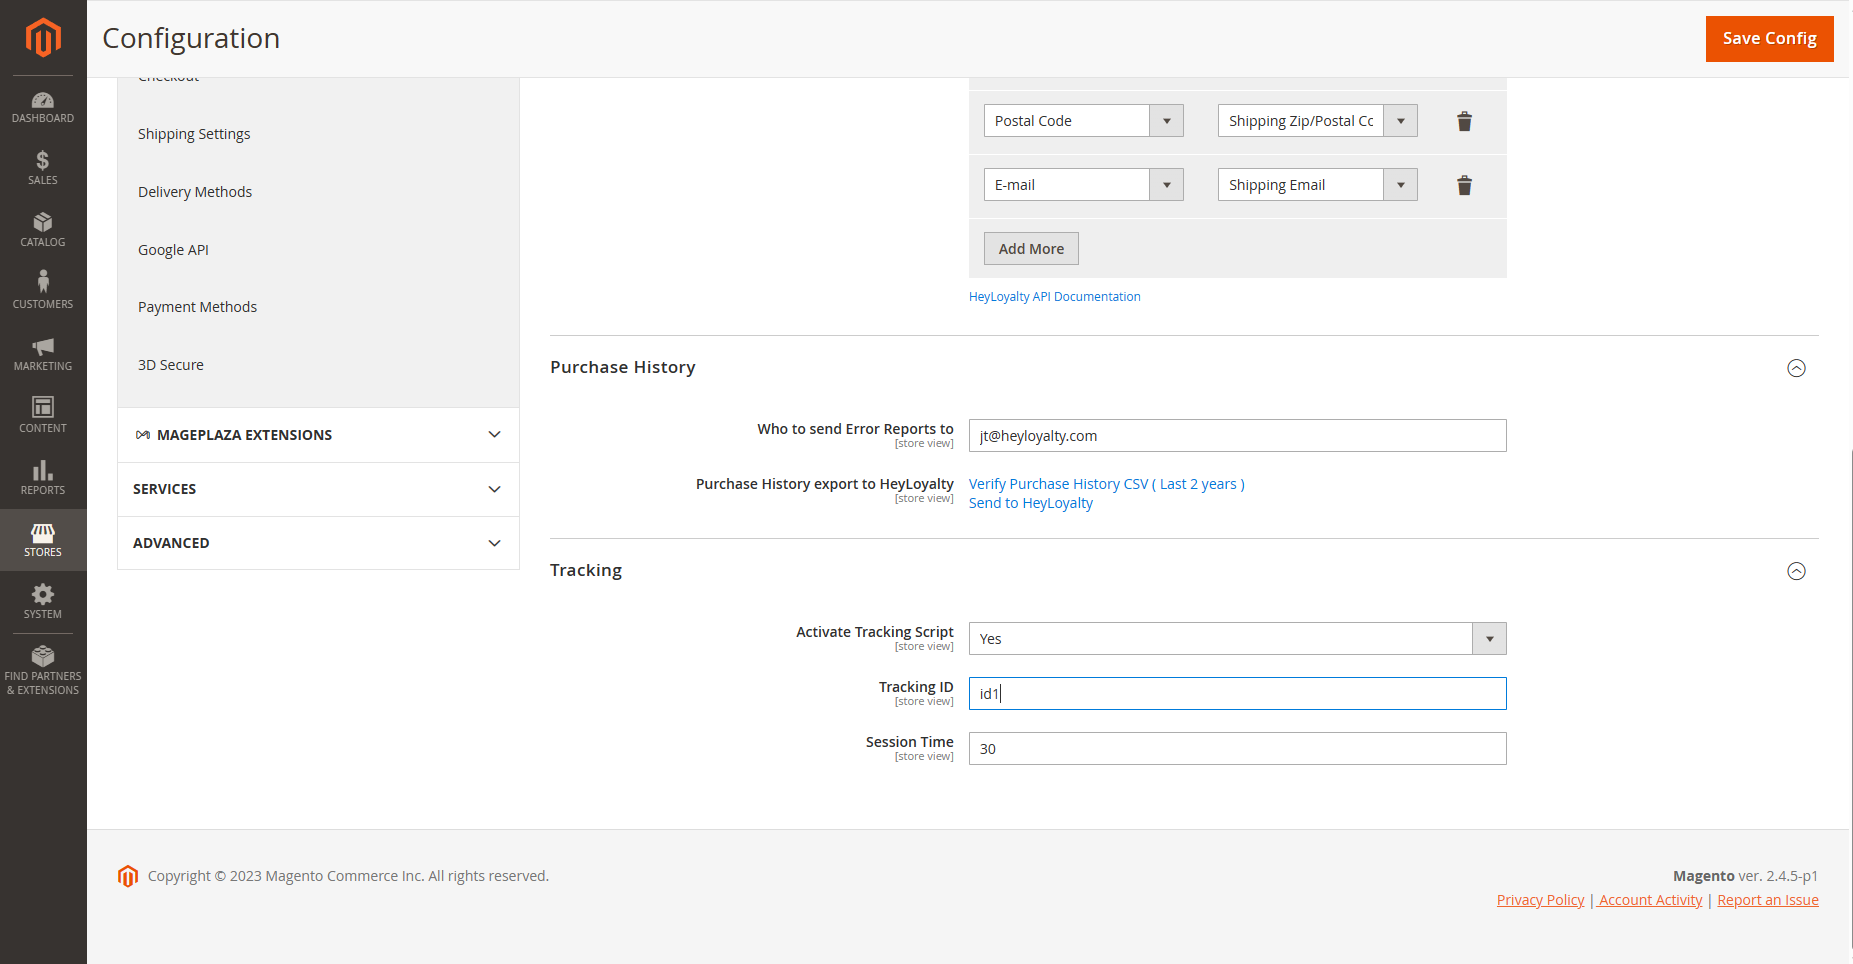Focus the error reports email field
The image size is (1853, 964).
[1237, 436]
